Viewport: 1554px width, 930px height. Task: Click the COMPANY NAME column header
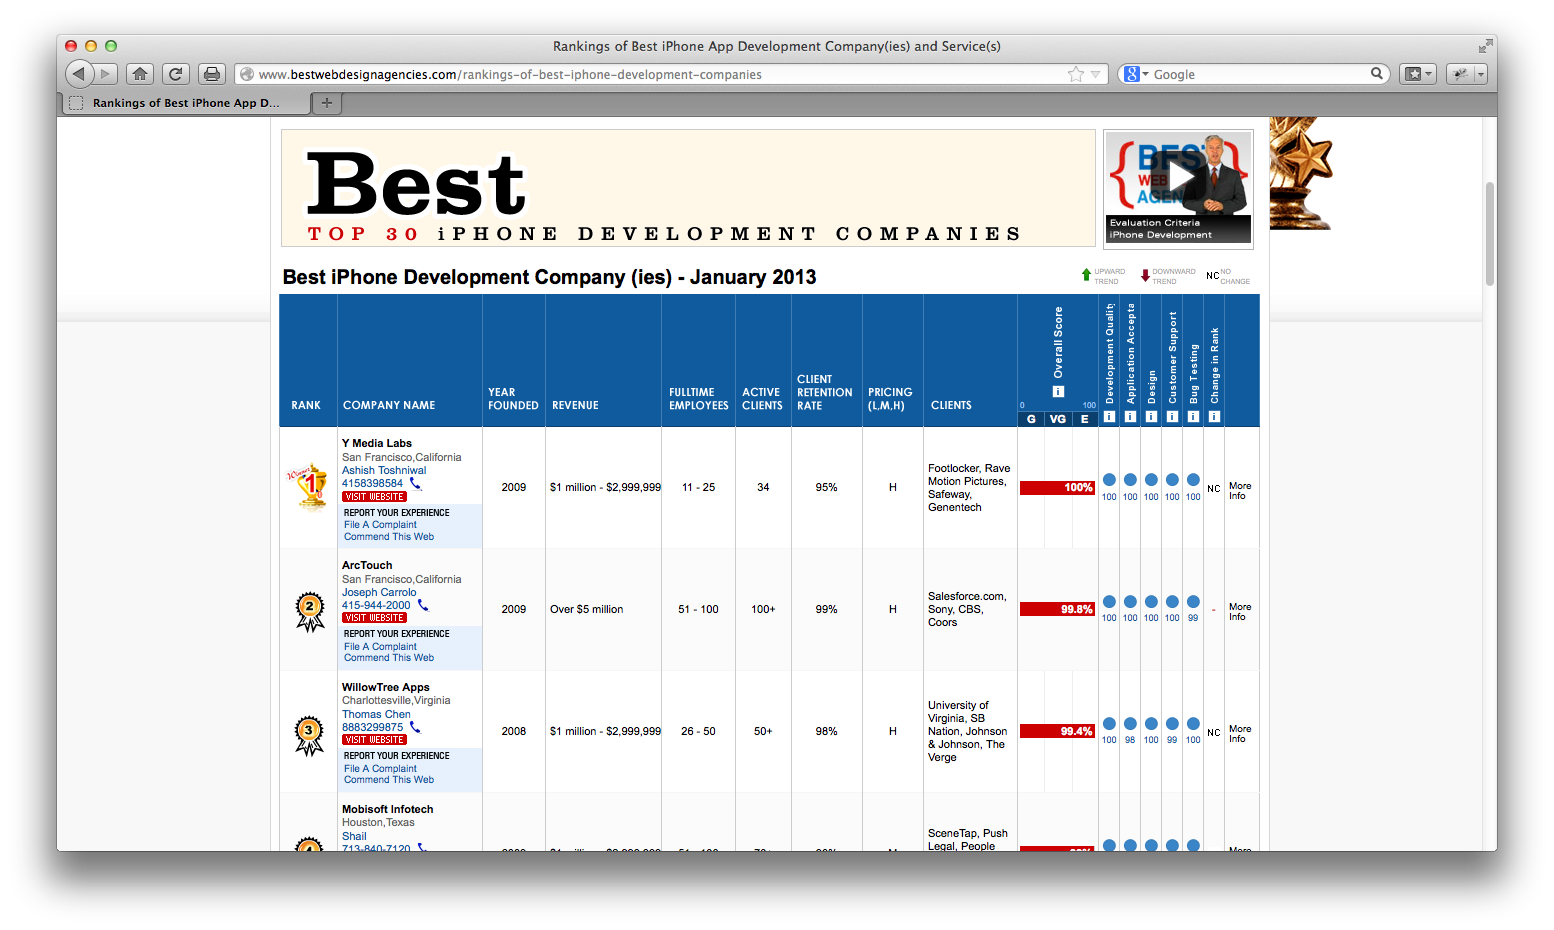(x=389, y=405)
